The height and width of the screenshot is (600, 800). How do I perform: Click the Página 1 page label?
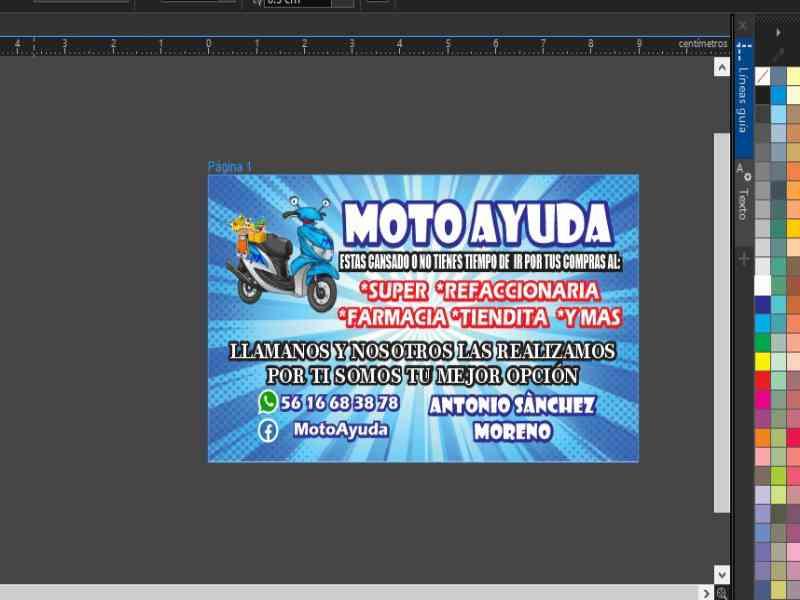(230, 167)
